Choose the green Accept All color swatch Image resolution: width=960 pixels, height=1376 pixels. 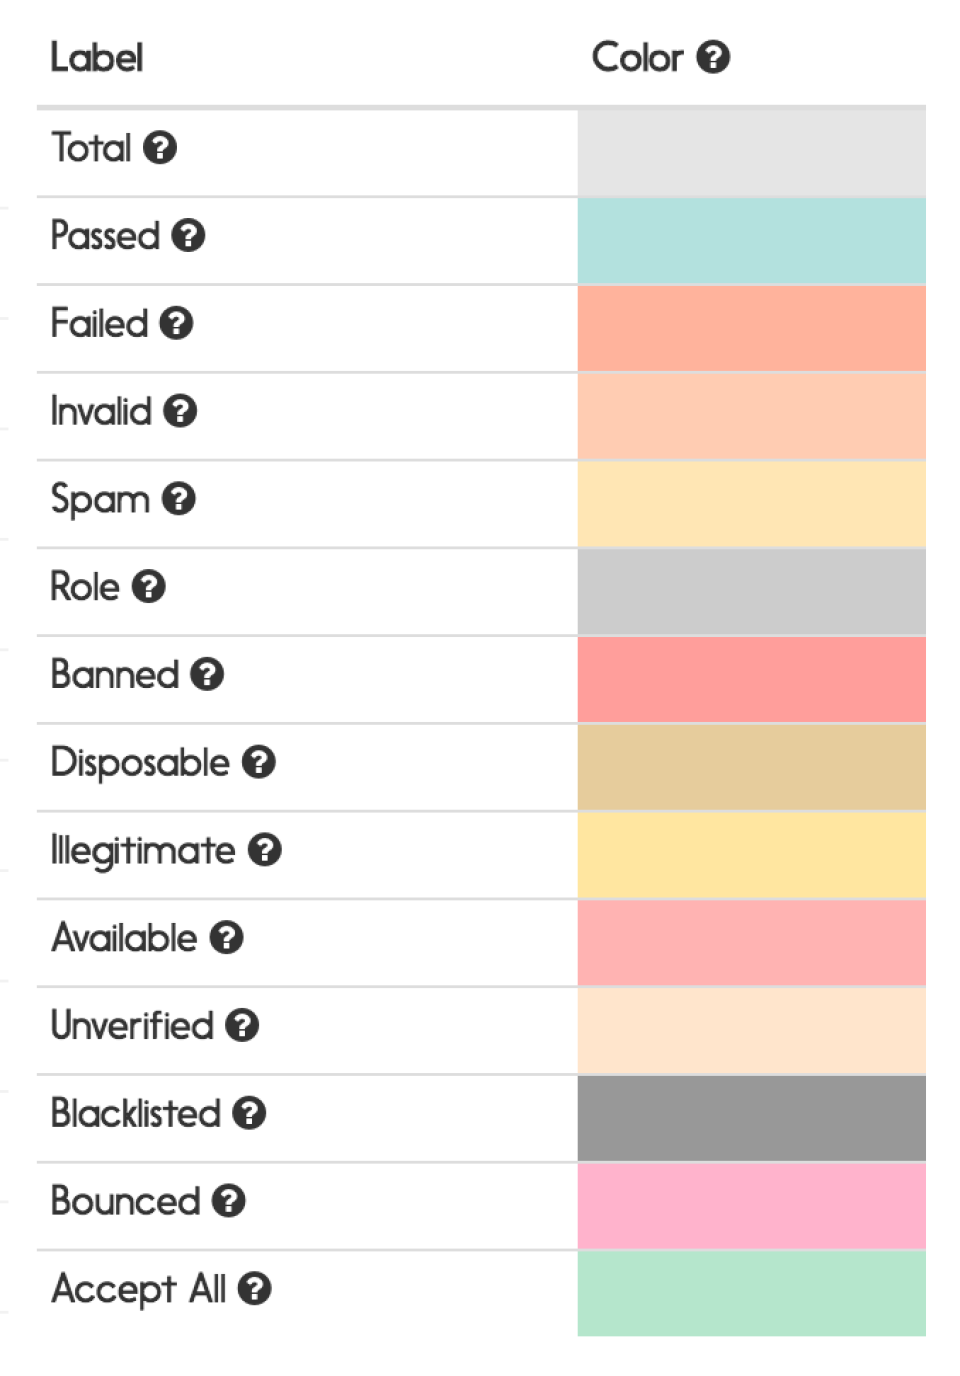click(751, 1292)
